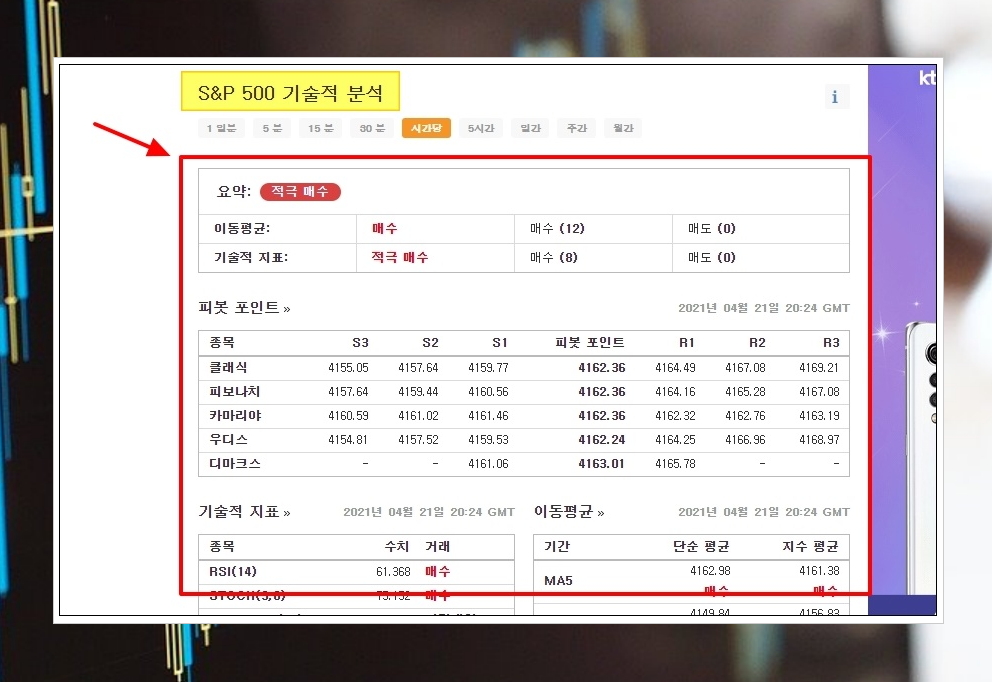992x682 pixels.
Task: Select the 5 minute timeframe tab
Action: coord(272,128)
